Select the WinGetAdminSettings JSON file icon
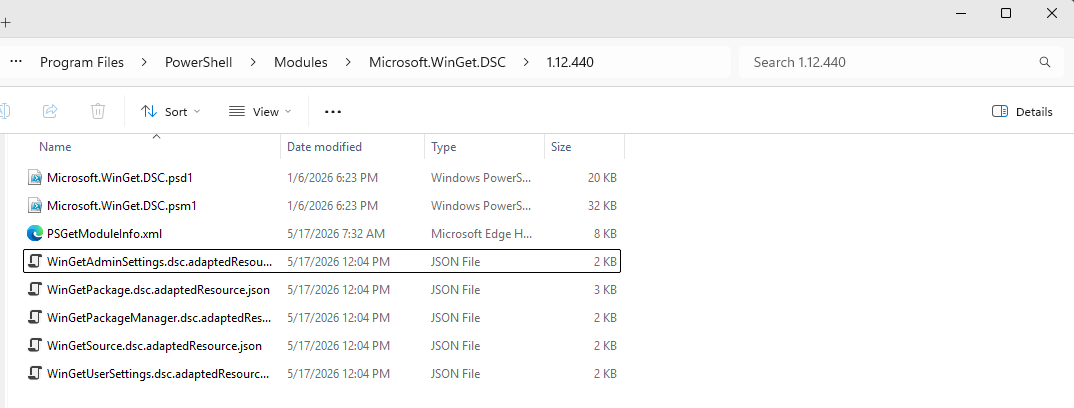 (x=35, y=262)
